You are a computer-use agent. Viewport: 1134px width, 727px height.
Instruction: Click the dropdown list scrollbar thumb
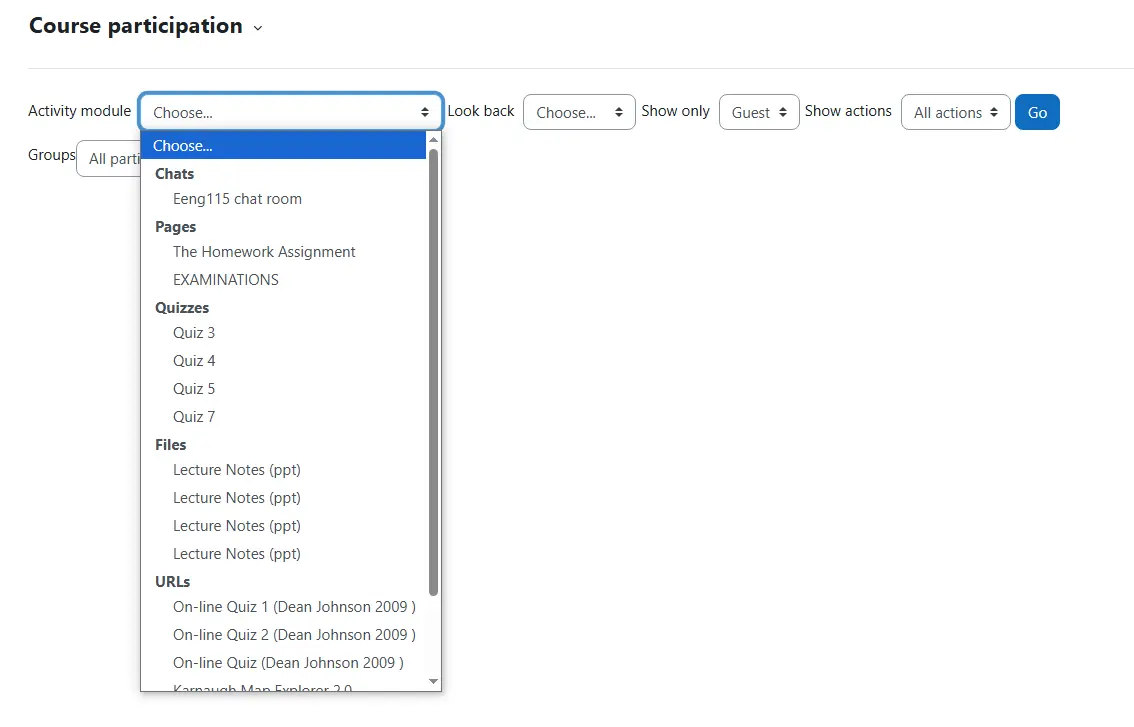433,372
